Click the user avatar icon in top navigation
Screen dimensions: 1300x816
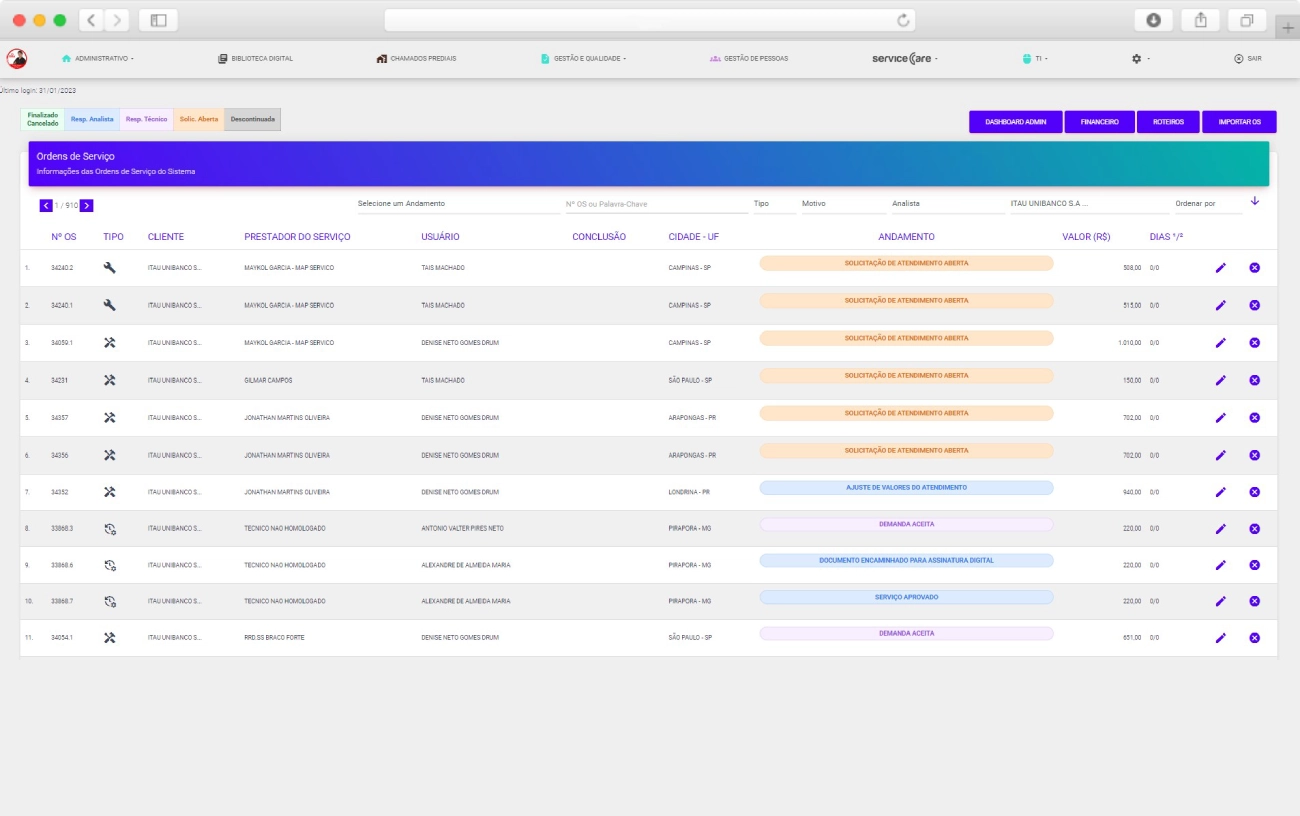(17, 59)
